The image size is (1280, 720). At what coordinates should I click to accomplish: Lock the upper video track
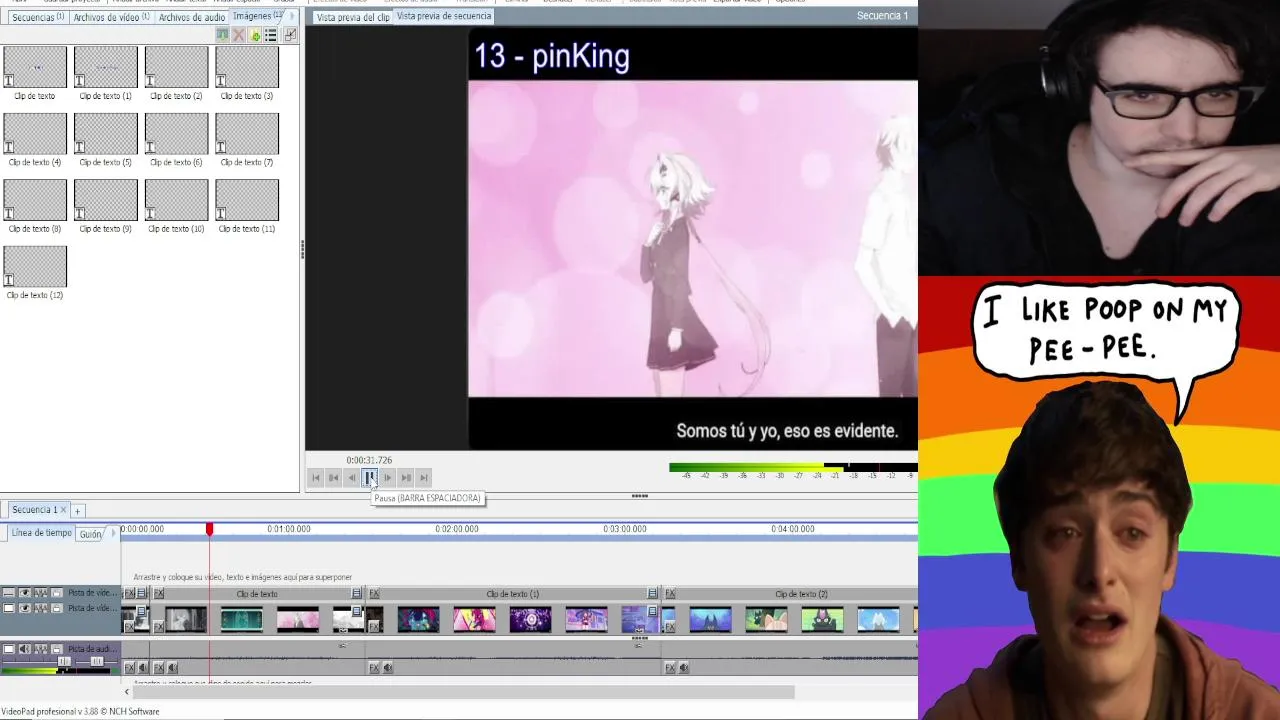57,593
